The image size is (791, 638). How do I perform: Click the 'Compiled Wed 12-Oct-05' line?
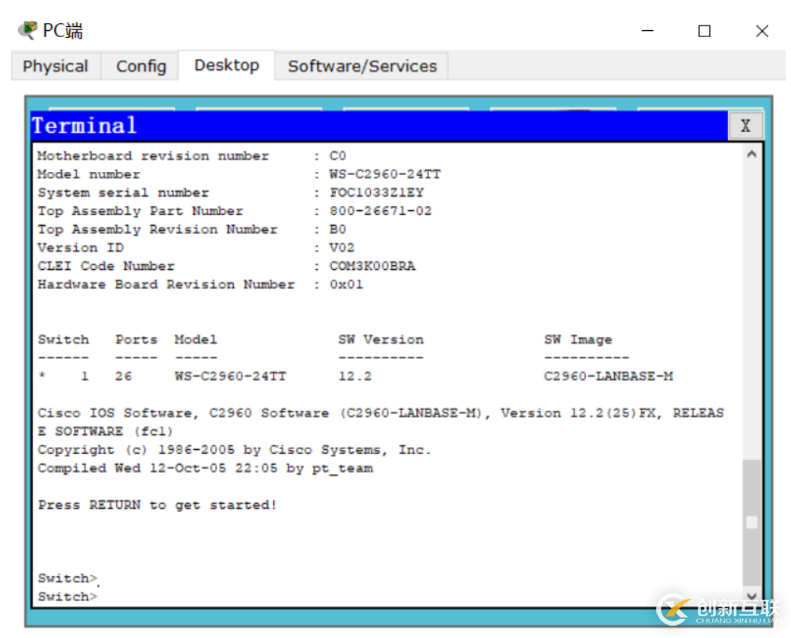point(205,468)
